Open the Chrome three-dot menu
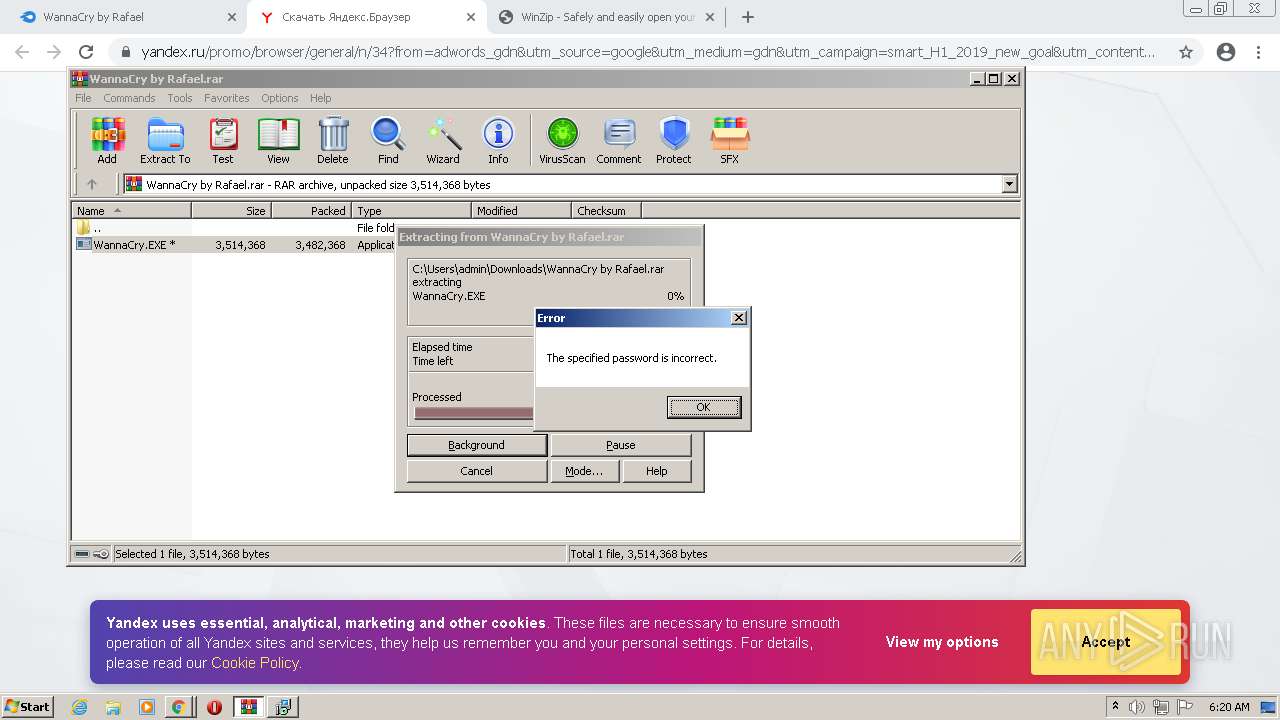Viewport: 1280px width, 720px height. click(x=1258, y=52)
